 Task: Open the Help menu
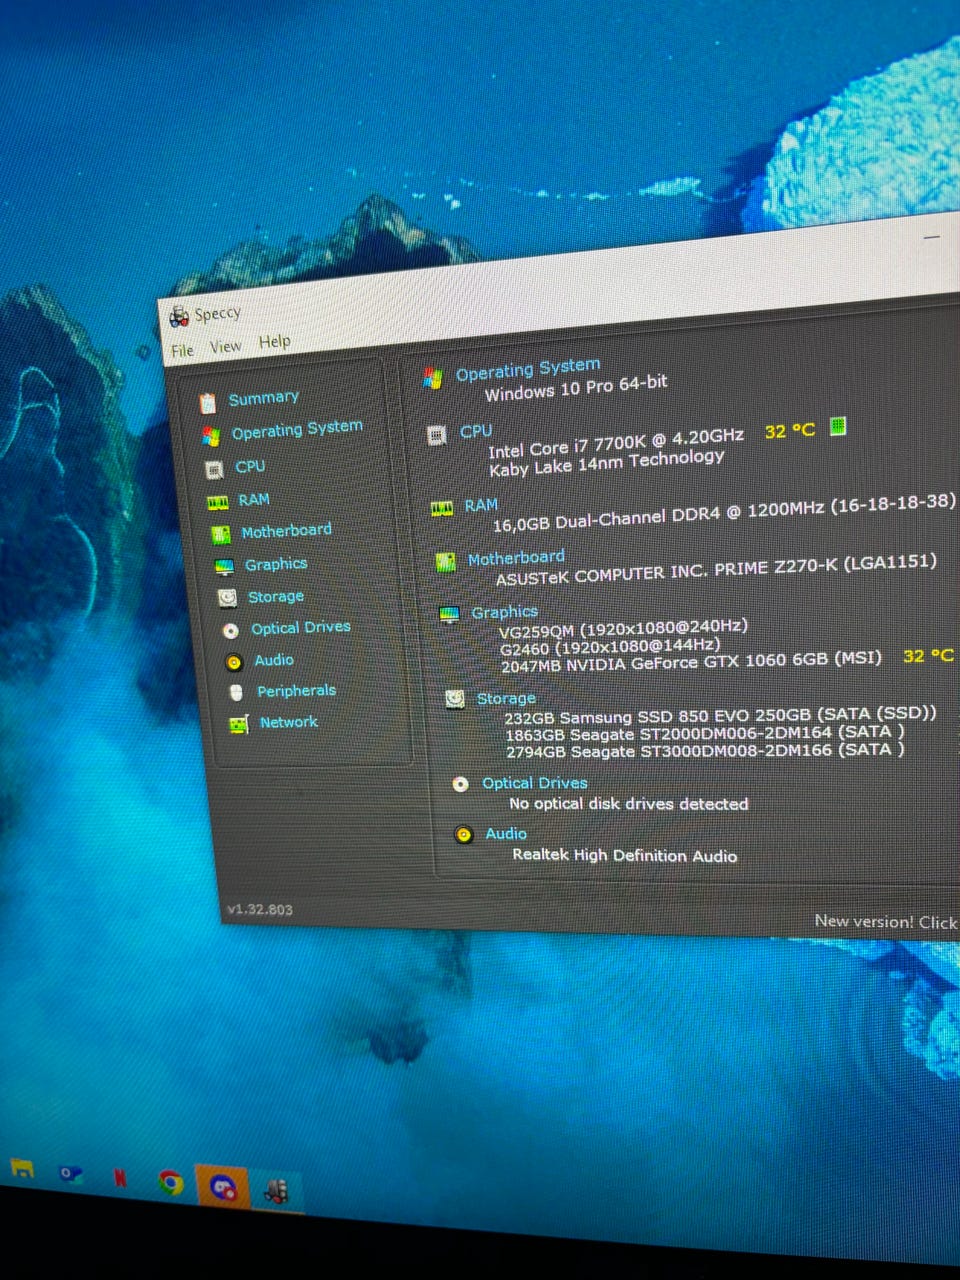[x=275, y=341]
